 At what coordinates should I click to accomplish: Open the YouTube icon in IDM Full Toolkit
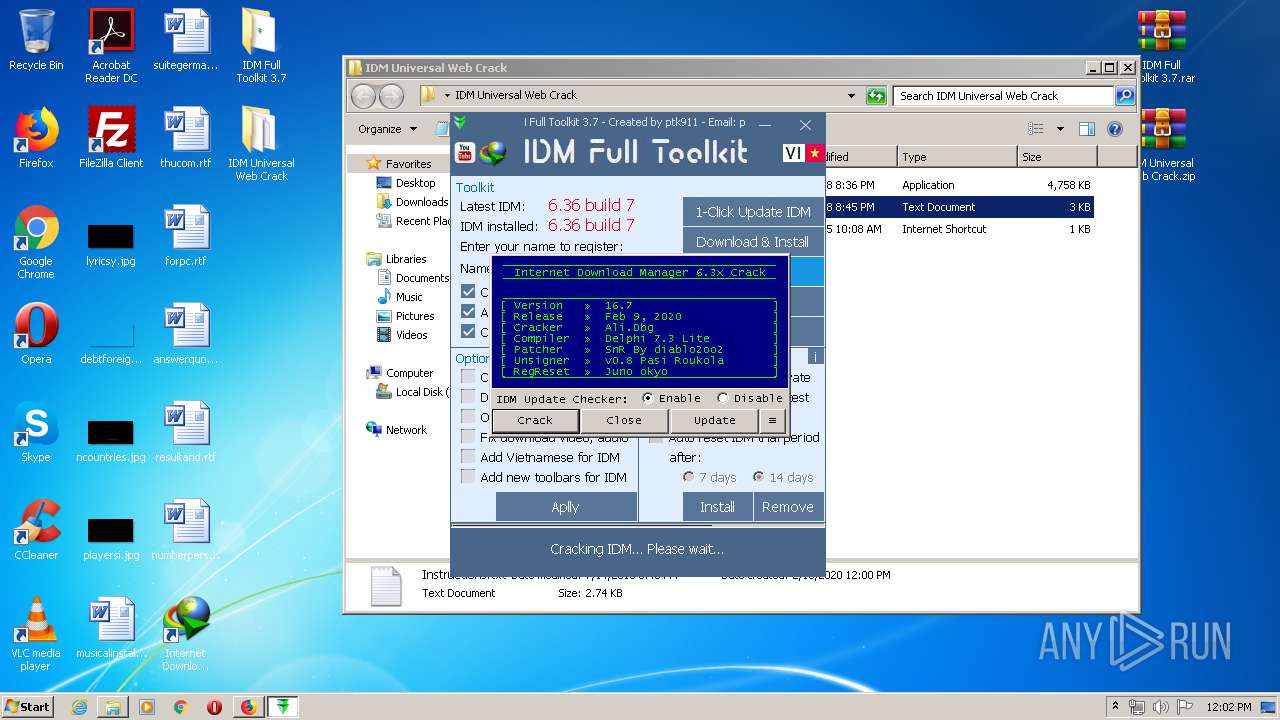tap(464, 152)
